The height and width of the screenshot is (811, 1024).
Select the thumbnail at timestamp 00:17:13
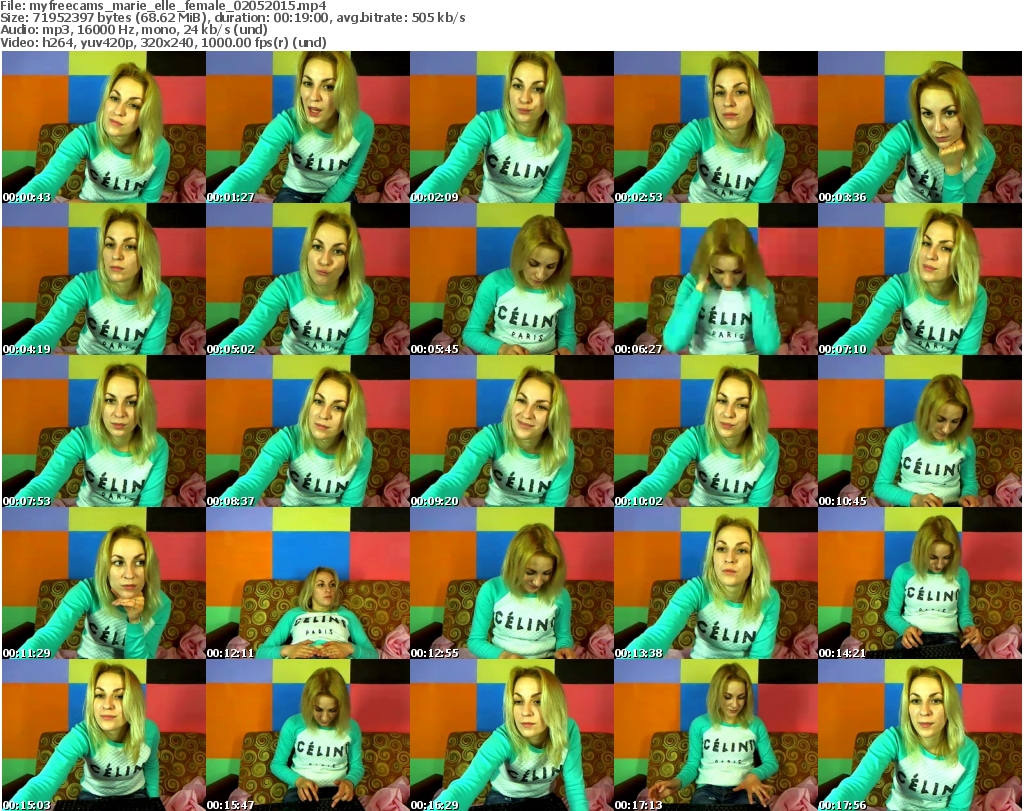point(716,735)
